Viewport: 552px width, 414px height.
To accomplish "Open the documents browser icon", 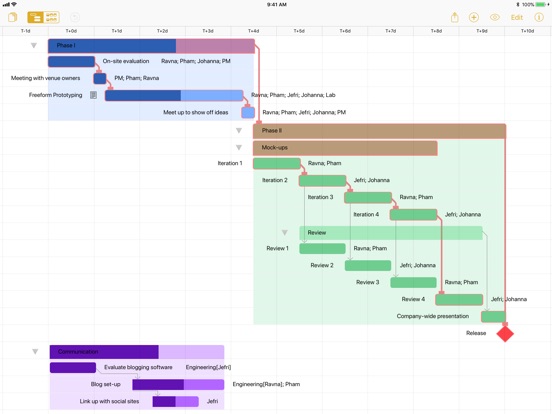I will point(13,17).
